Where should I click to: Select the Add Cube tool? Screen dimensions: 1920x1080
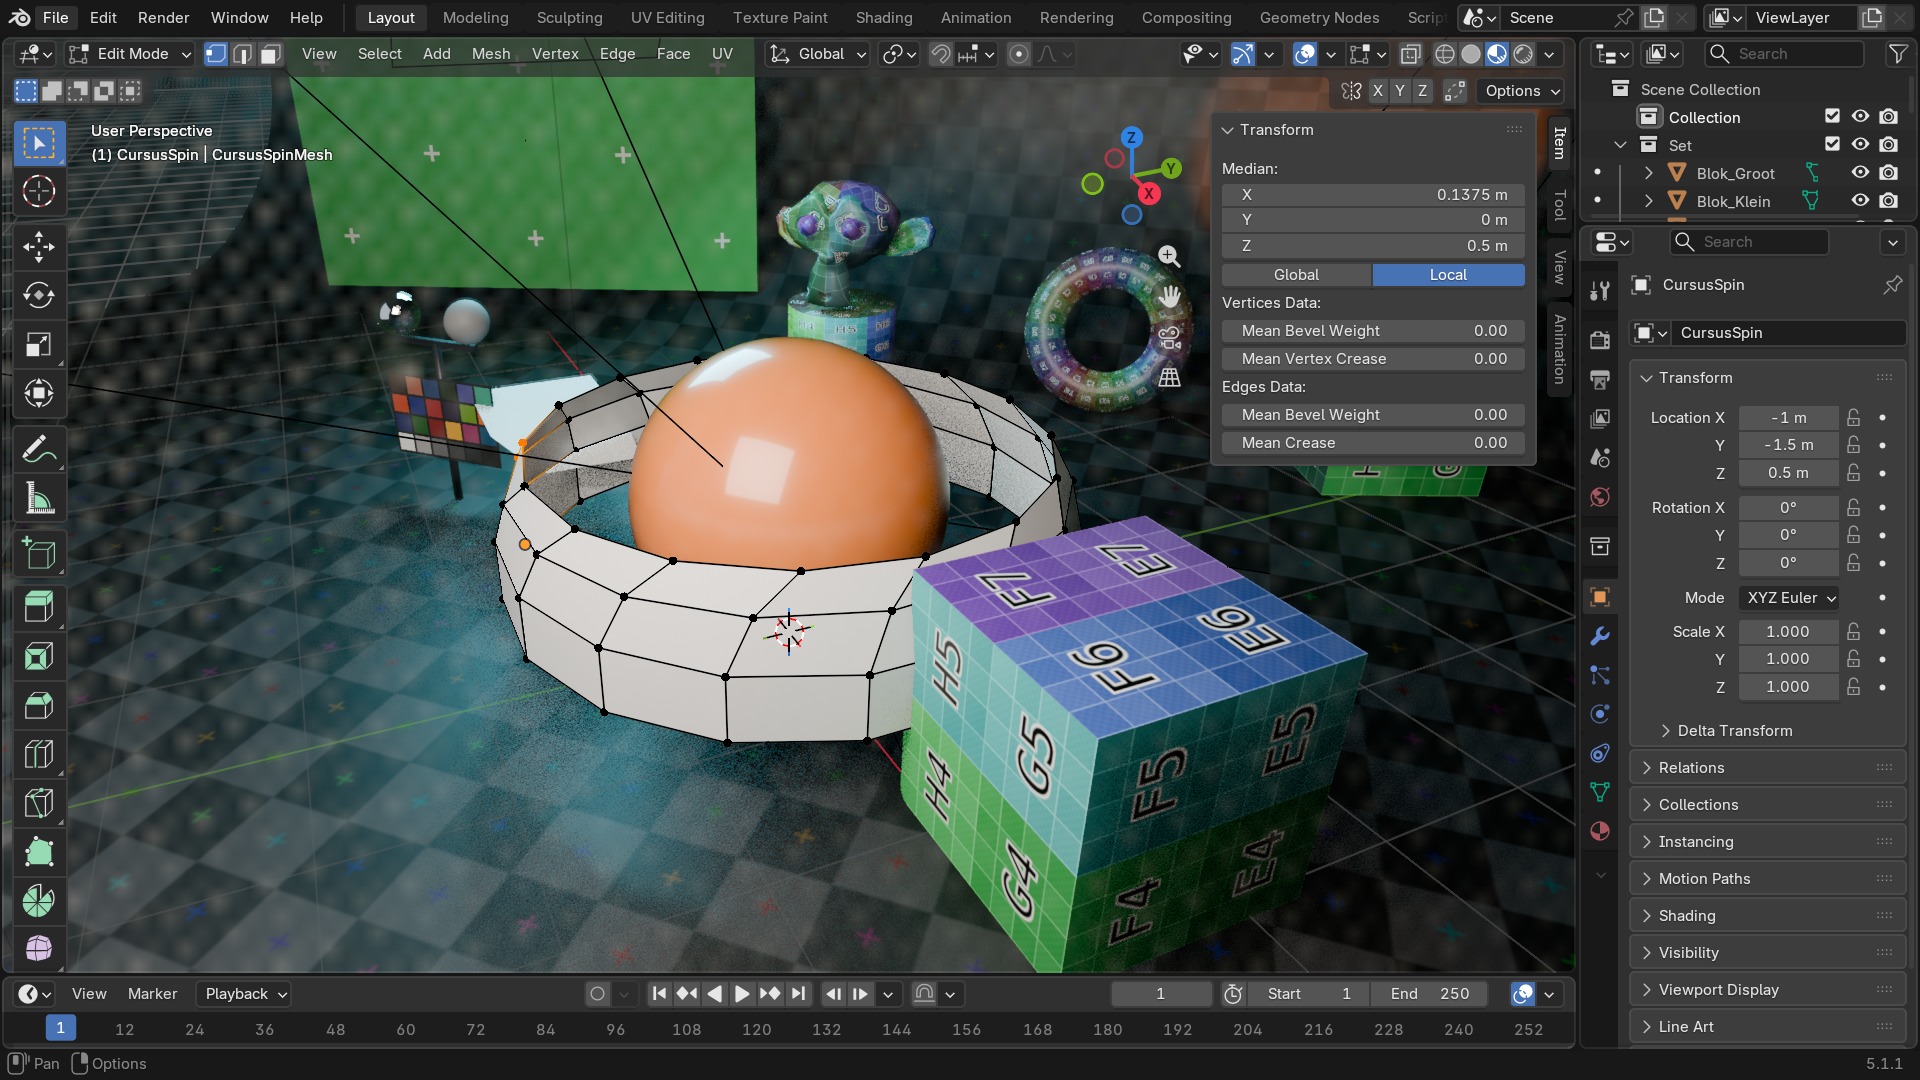[39, 553]
